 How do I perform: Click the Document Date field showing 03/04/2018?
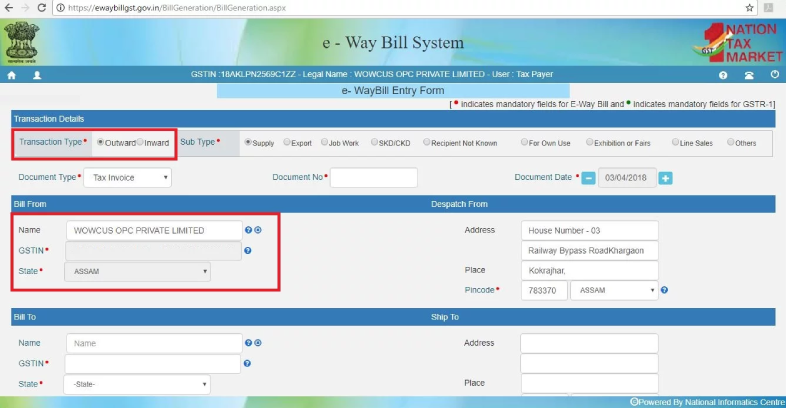click(627, 178)
